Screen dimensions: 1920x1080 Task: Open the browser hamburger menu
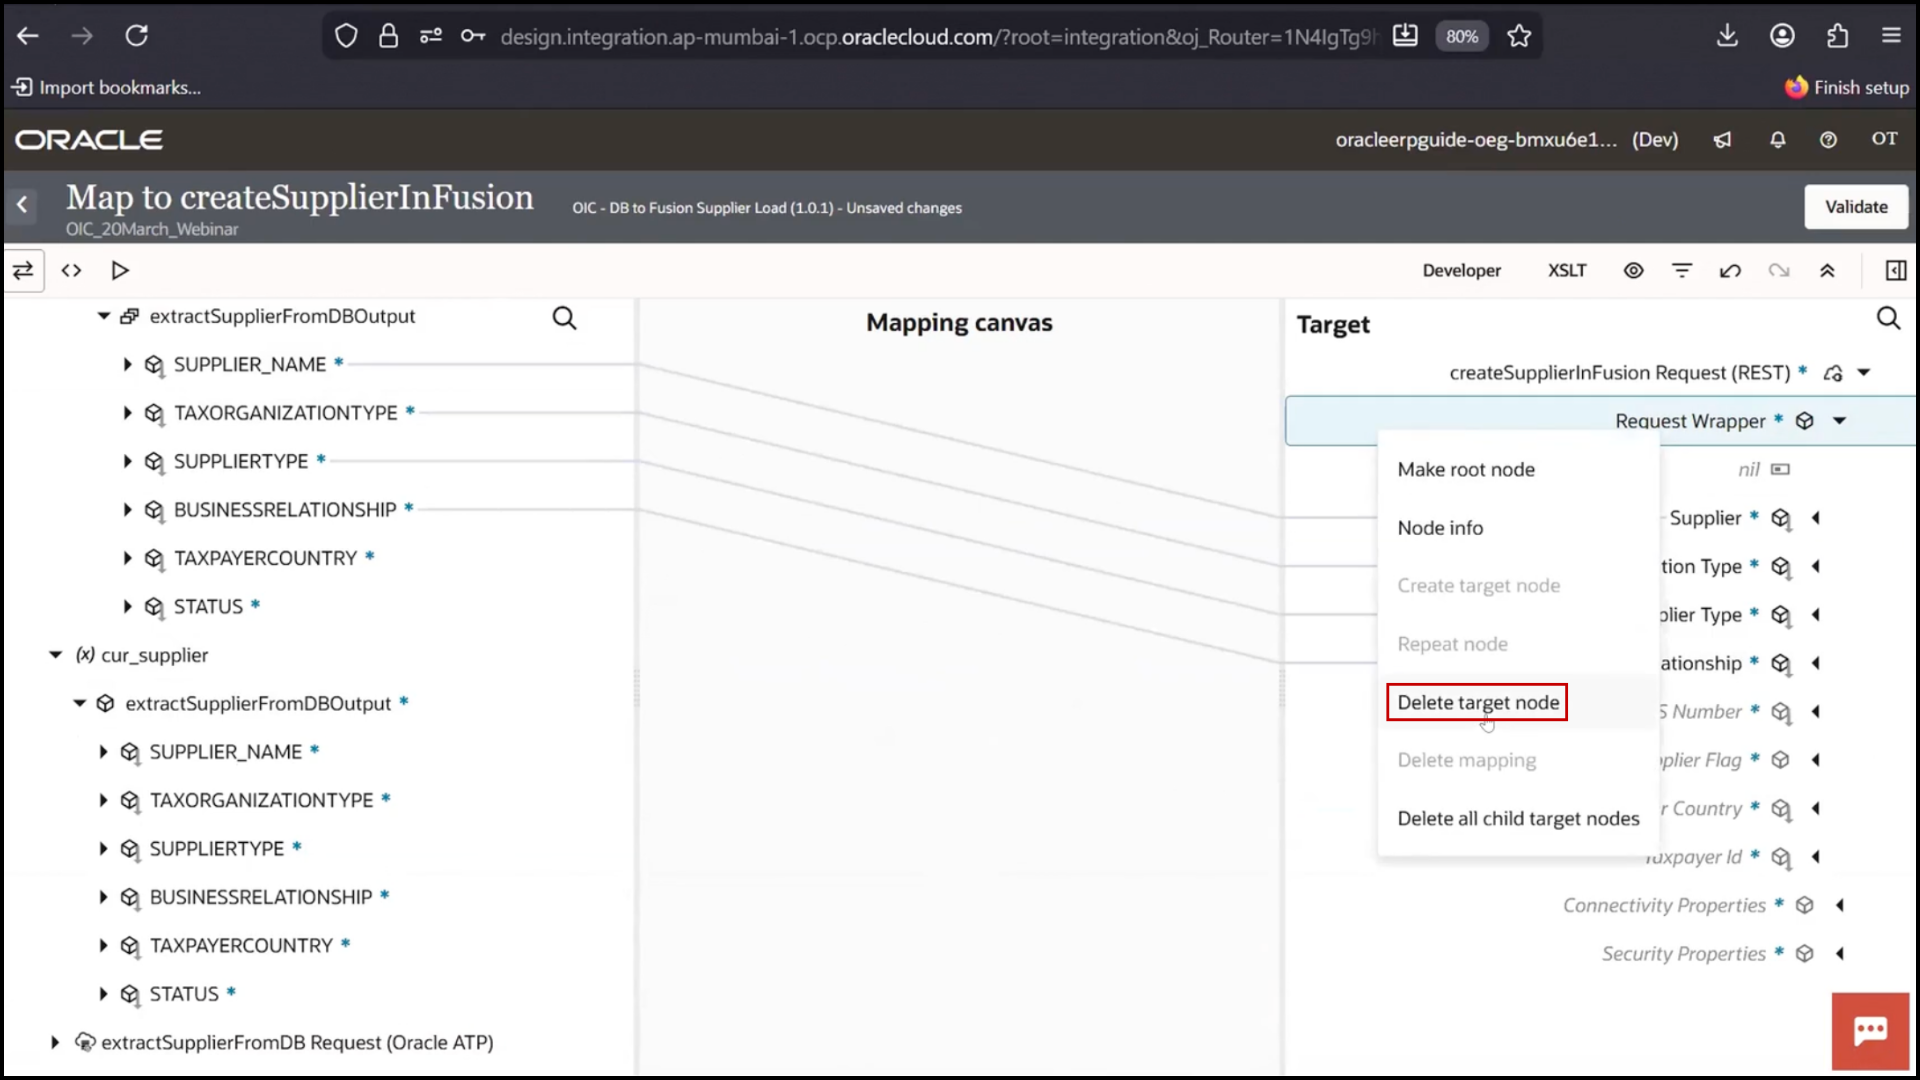(1891, 36)
